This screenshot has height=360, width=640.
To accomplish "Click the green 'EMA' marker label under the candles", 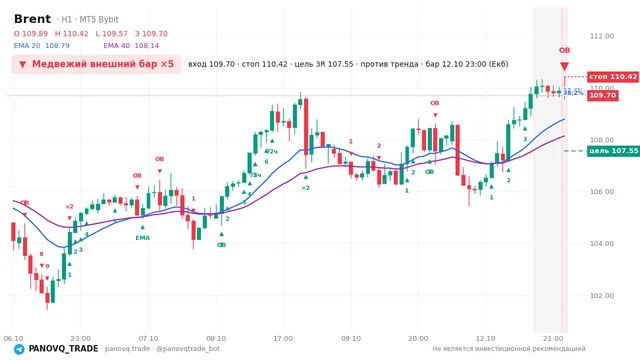I will 142,238.
